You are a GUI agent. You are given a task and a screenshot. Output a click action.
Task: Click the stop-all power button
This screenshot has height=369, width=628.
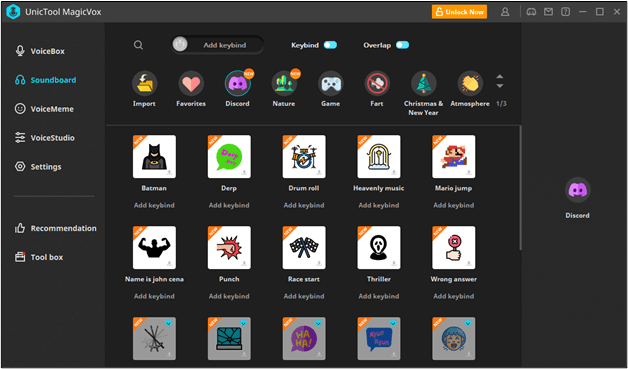pos(180,45)
